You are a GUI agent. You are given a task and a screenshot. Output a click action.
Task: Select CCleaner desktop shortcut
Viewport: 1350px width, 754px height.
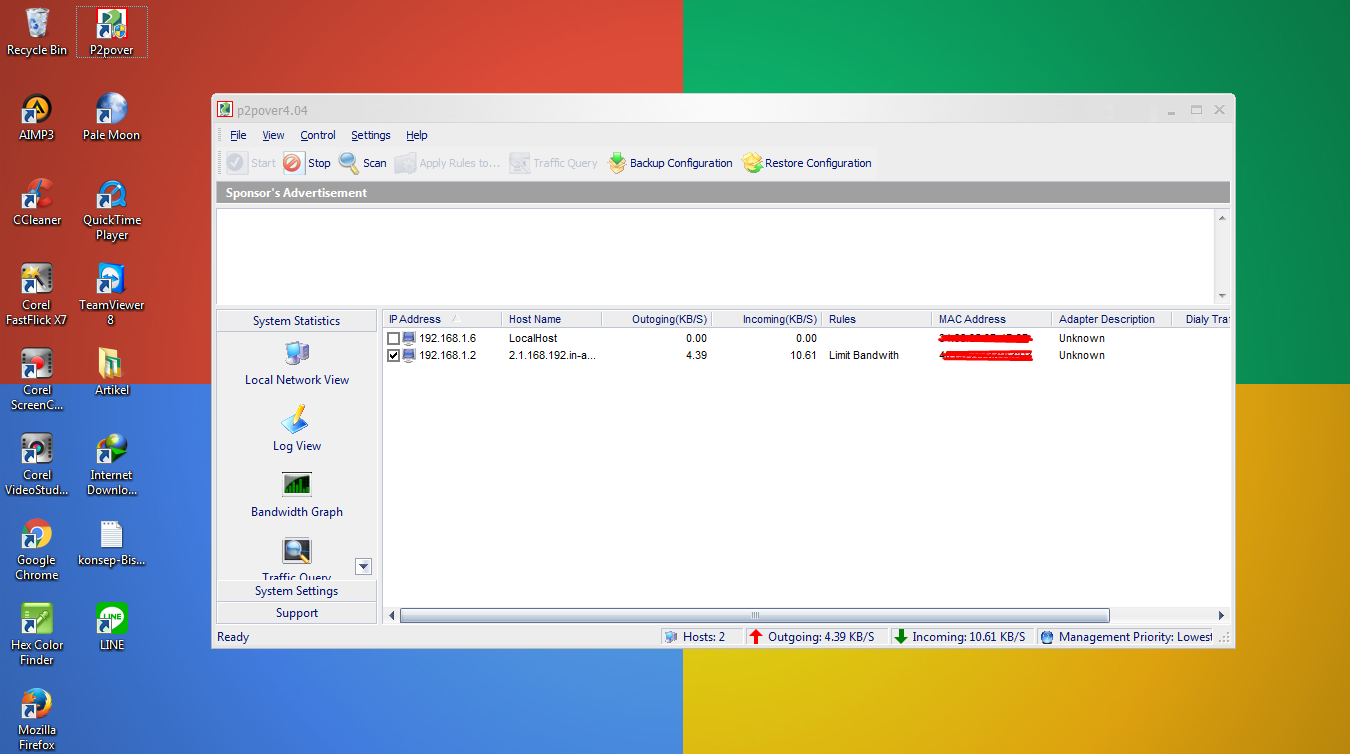pos(37,201)
